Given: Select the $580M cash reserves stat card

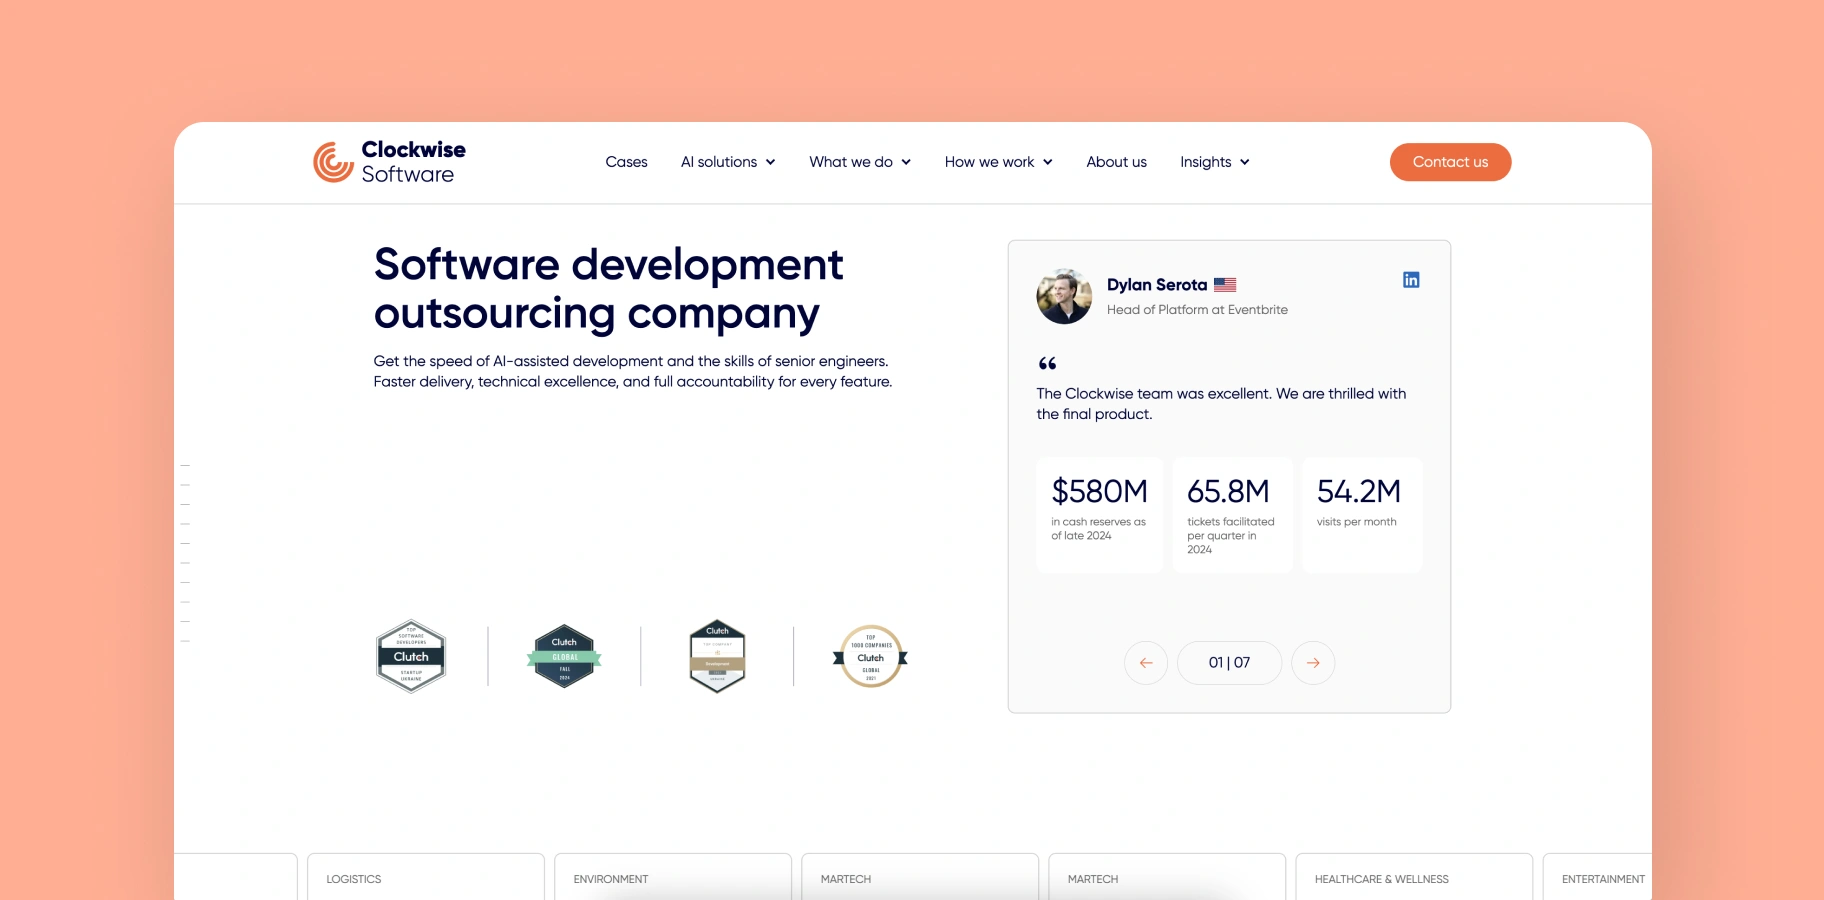Looking at the screenshot, I should click(x=1099, y=515).
